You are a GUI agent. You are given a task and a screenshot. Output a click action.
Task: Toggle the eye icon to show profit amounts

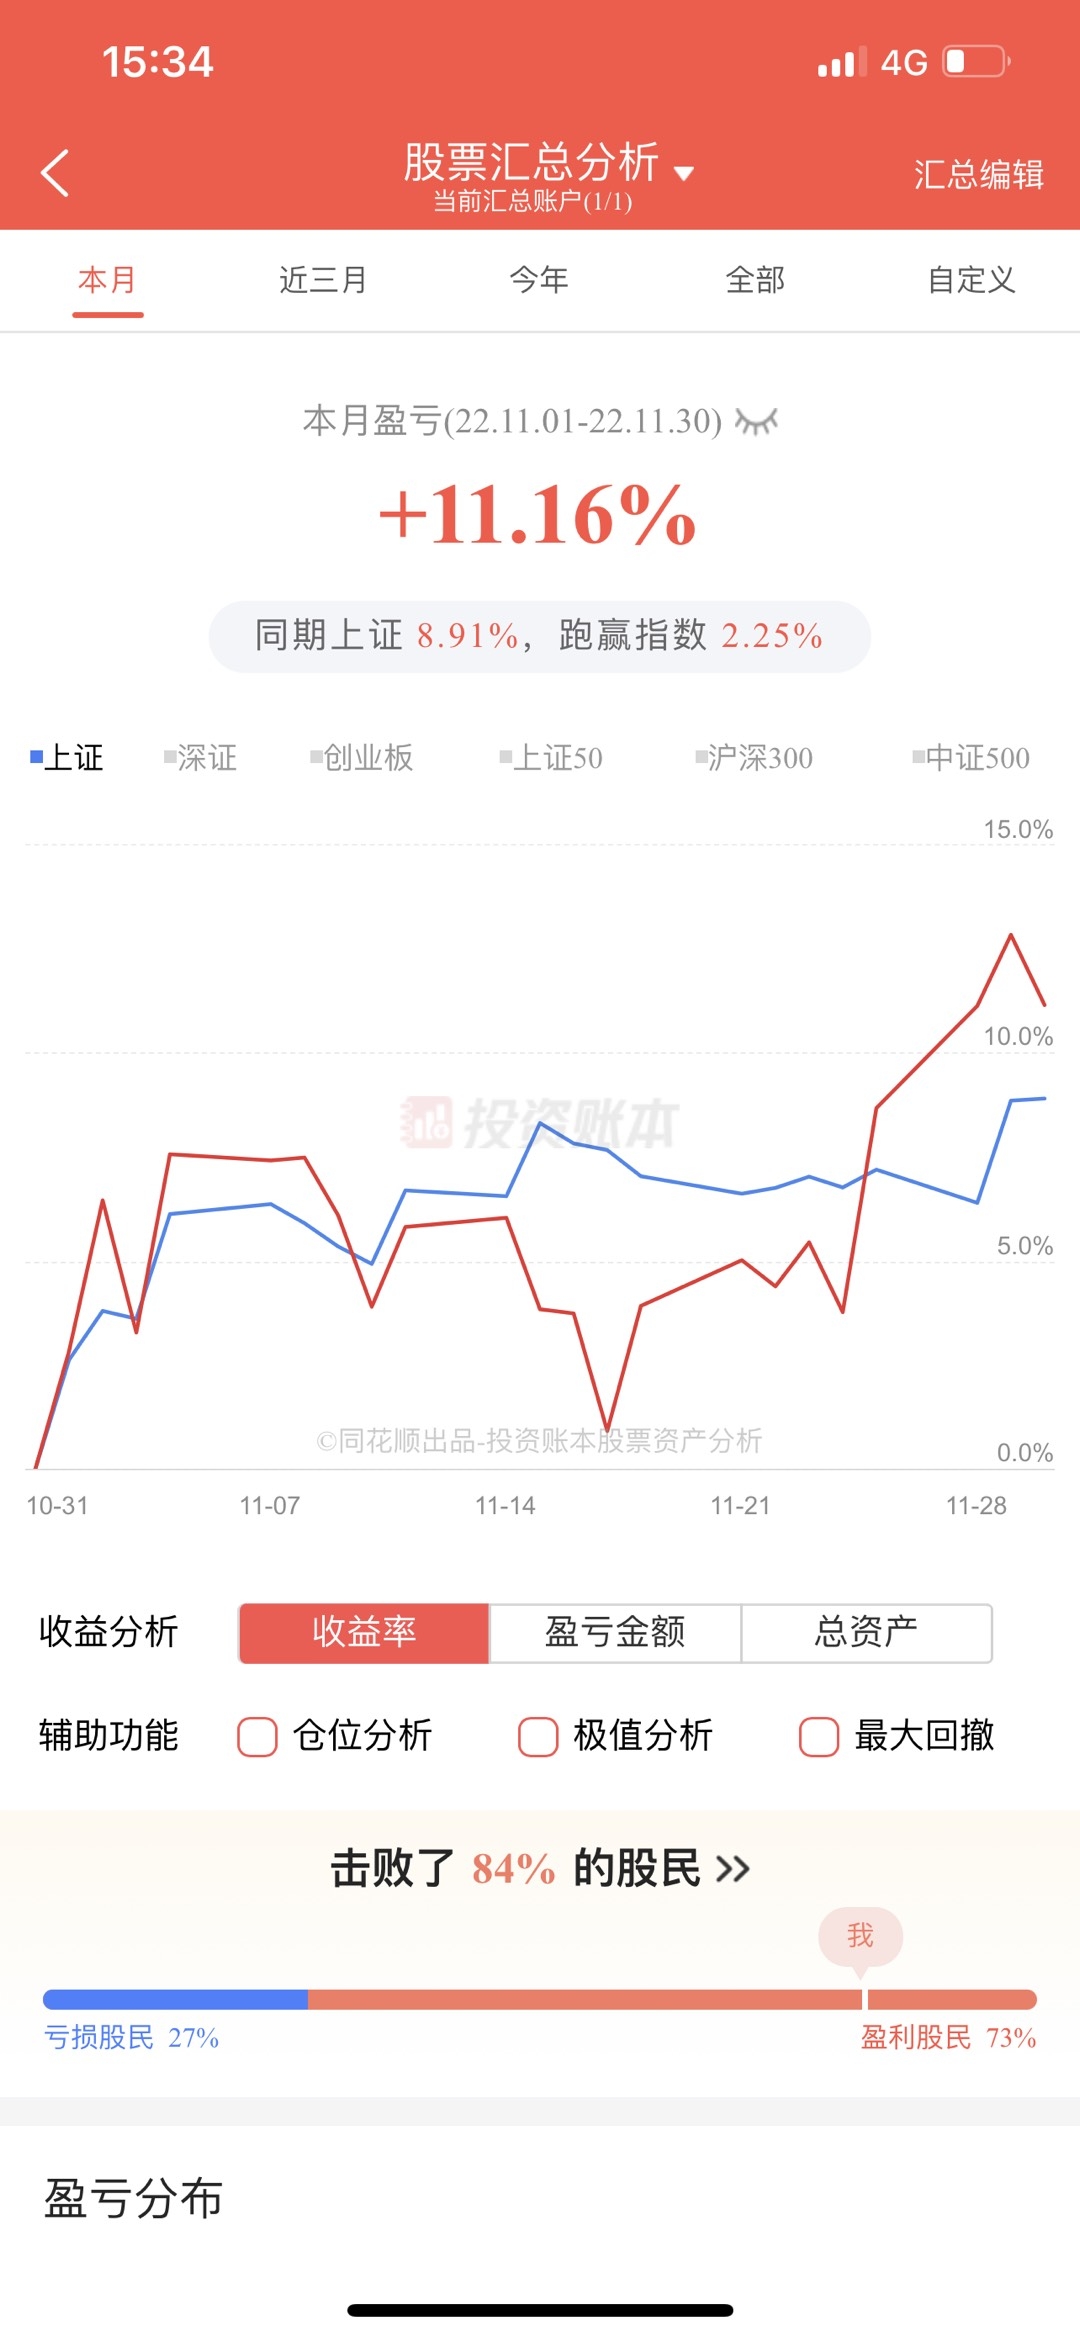click(x=756, y=421)
